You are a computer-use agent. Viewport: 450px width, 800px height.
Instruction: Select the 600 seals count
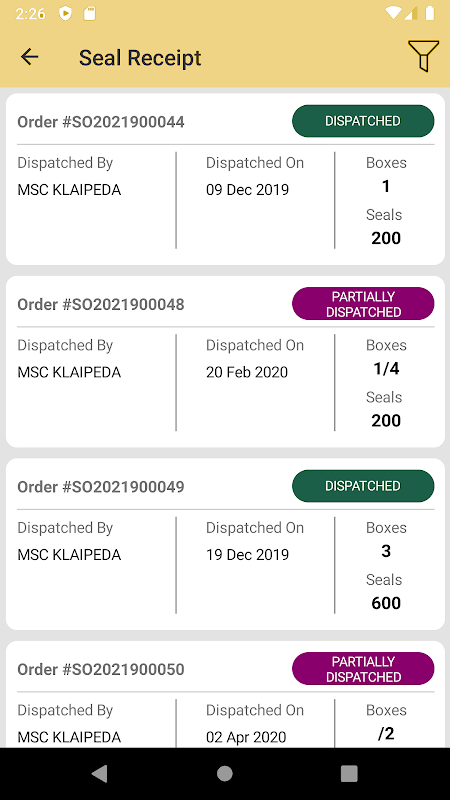(386, 603)
